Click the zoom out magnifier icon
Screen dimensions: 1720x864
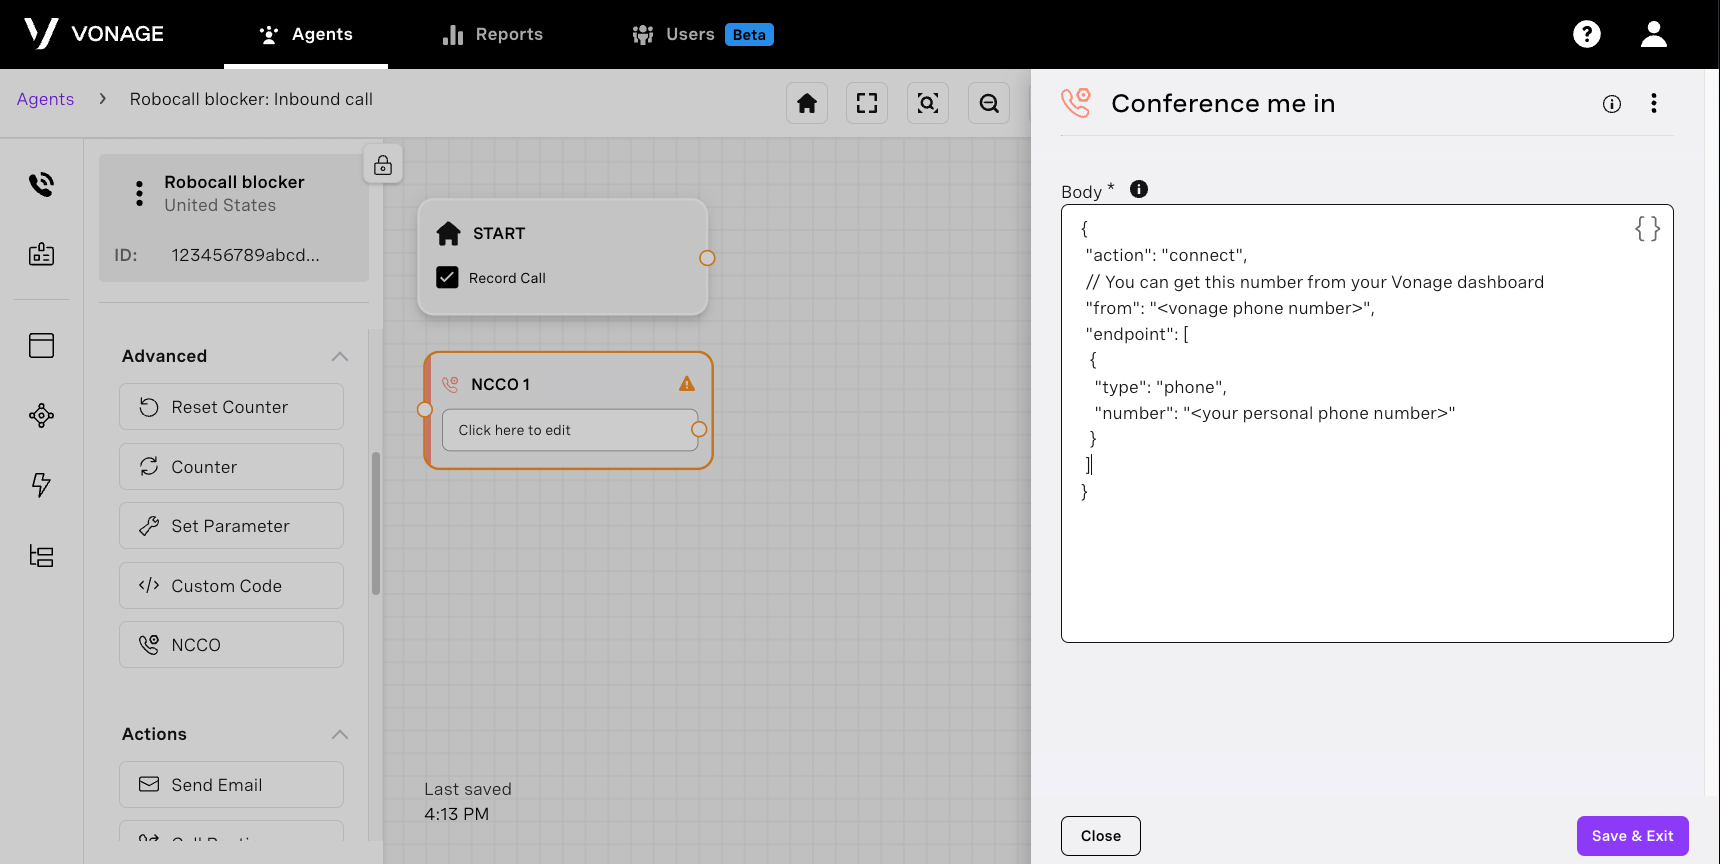click(x=989, y=103)
